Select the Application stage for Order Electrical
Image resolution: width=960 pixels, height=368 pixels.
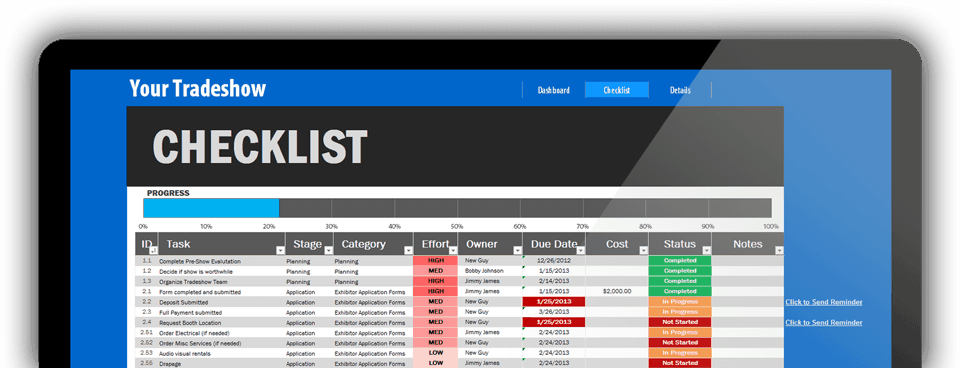click(309, 332)
